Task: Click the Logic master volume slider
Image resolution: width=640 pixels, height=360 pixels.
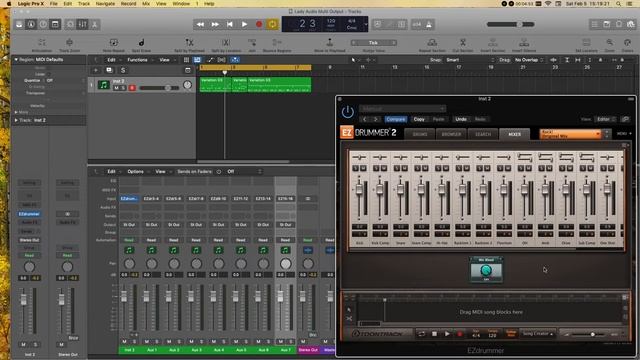Action: point(511,24)
